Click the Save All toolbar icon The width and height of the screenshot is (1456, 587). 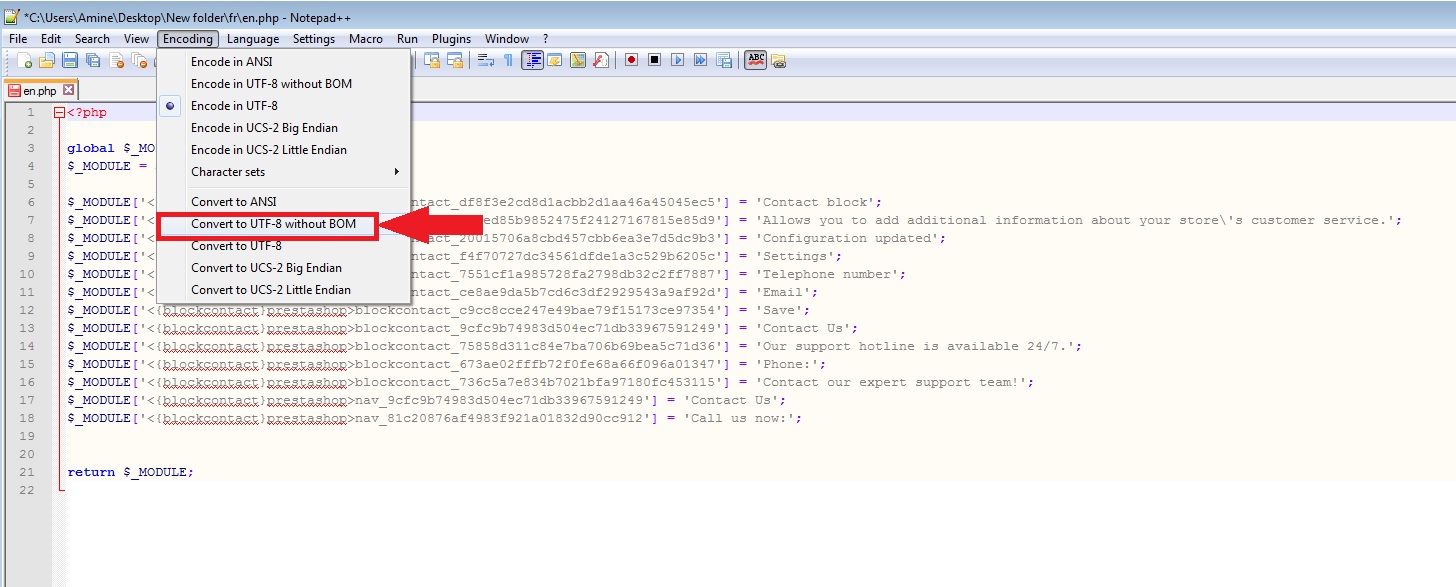click(93, 60)
